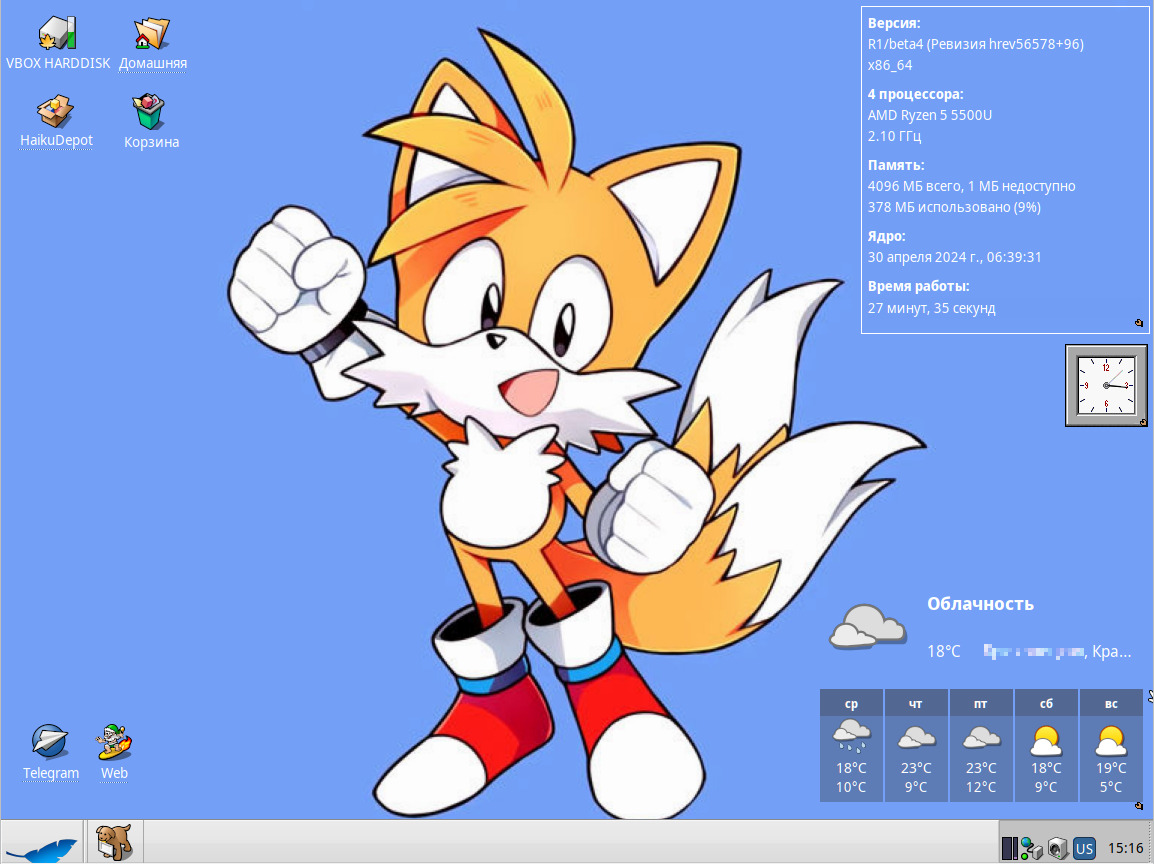Open the speaker volume tray icon
This screenshot has height=864, width=1154.
[x=1057, y=849]
